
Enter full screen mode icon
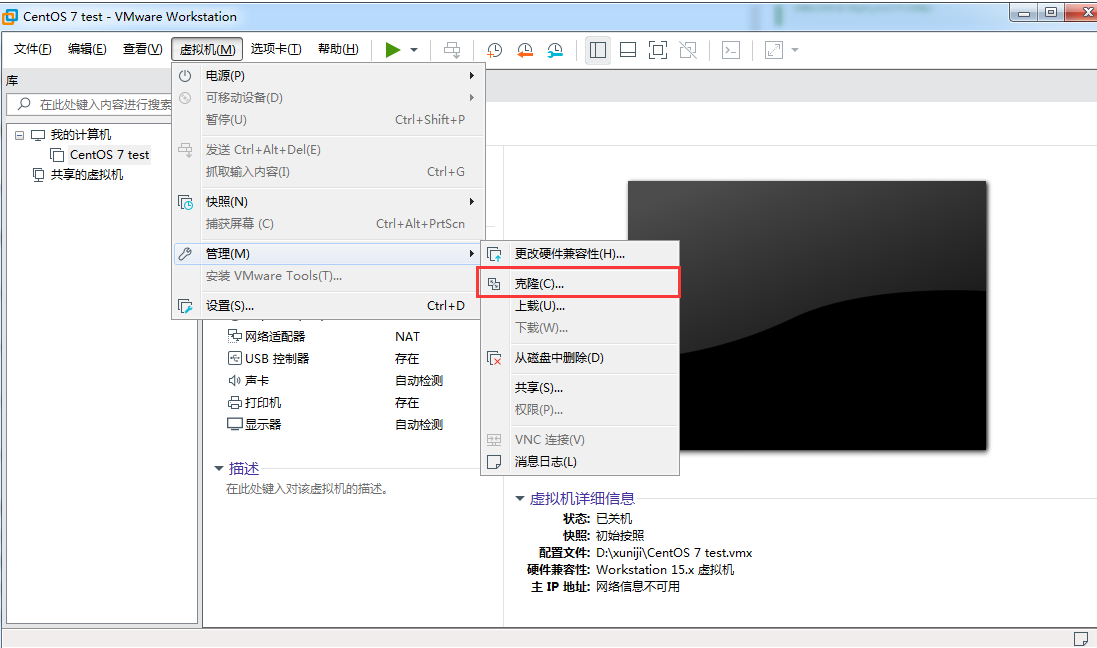pyautogui.click(x=658, y=50)
